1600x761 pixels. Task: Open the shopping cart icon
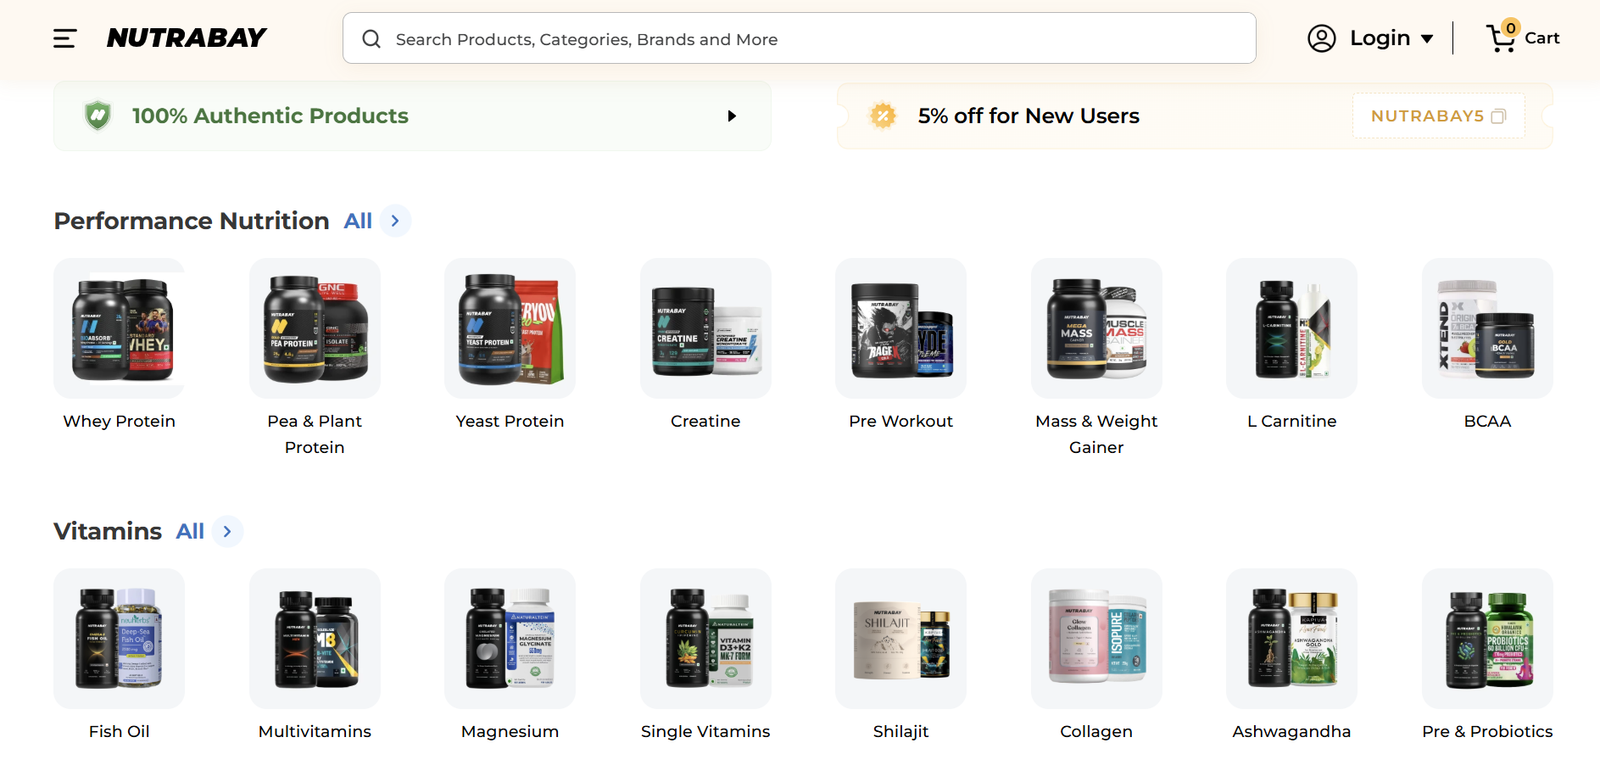pos(1501,37)
